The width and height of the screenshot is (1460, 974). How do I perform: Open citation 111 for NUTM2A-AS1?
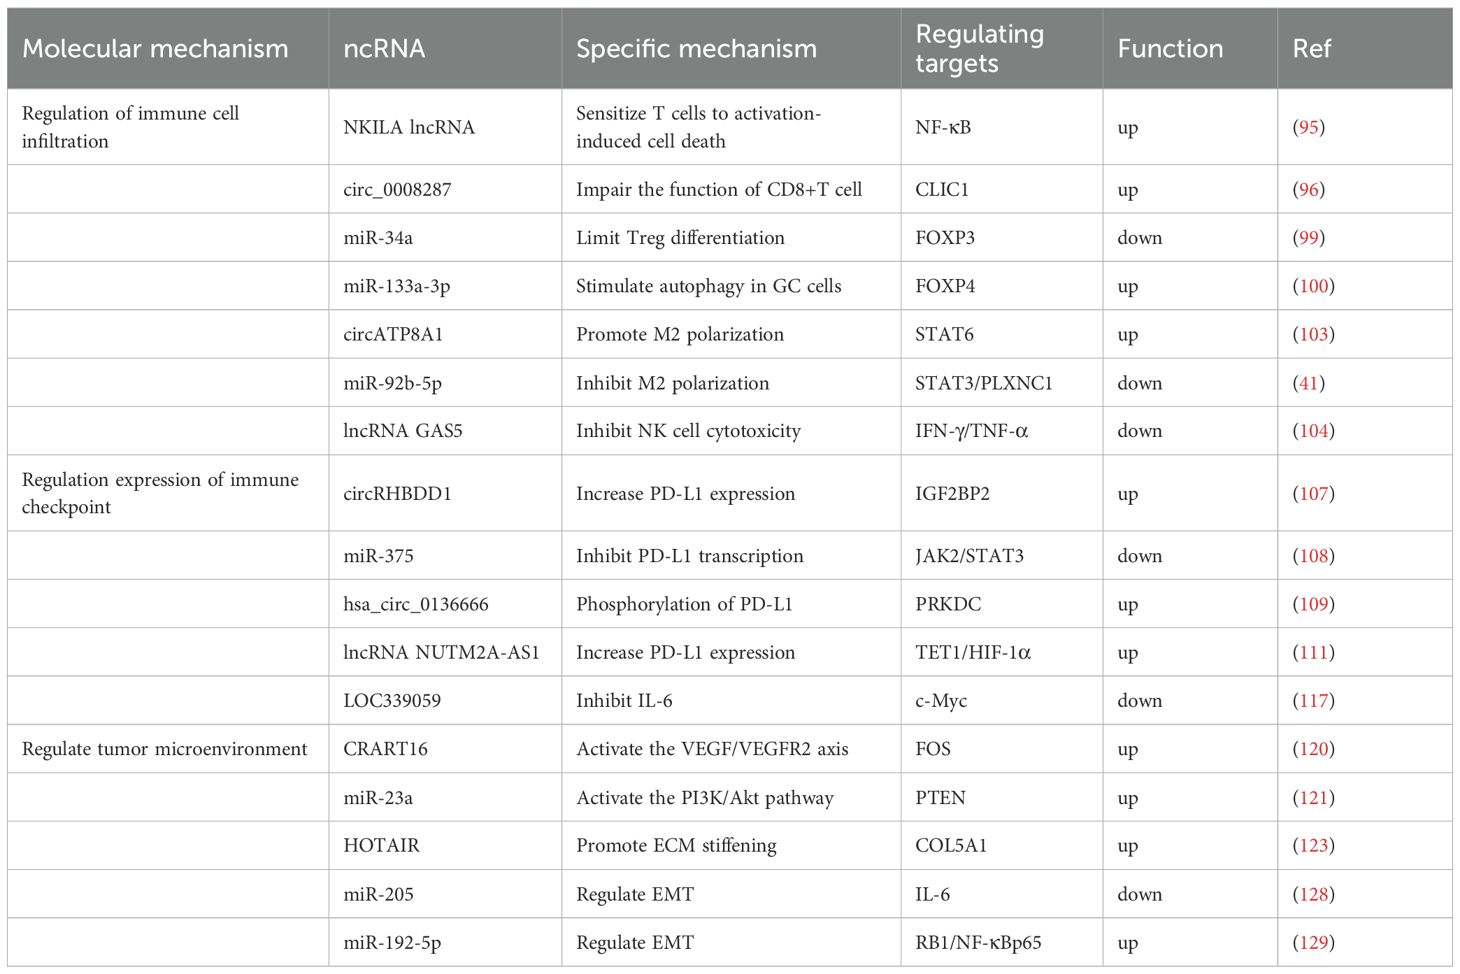(1313, 652)
